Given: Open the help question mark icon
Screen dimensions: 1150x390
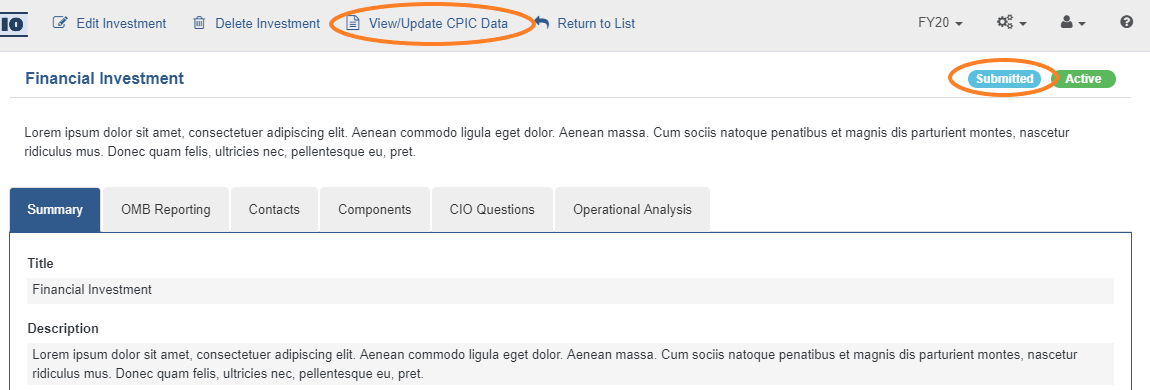Looking at the screenshot, I should (1127, 23).
